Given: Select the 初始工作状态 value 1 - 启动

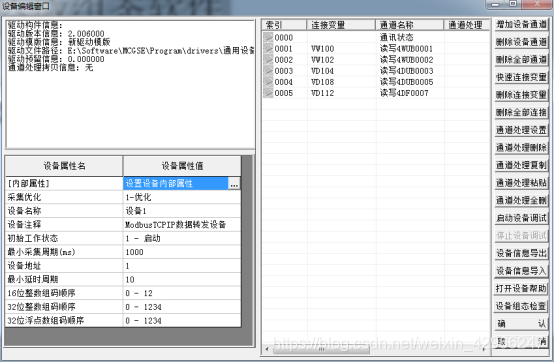Looking at the screenshot, I should click(x=182, y=239).
